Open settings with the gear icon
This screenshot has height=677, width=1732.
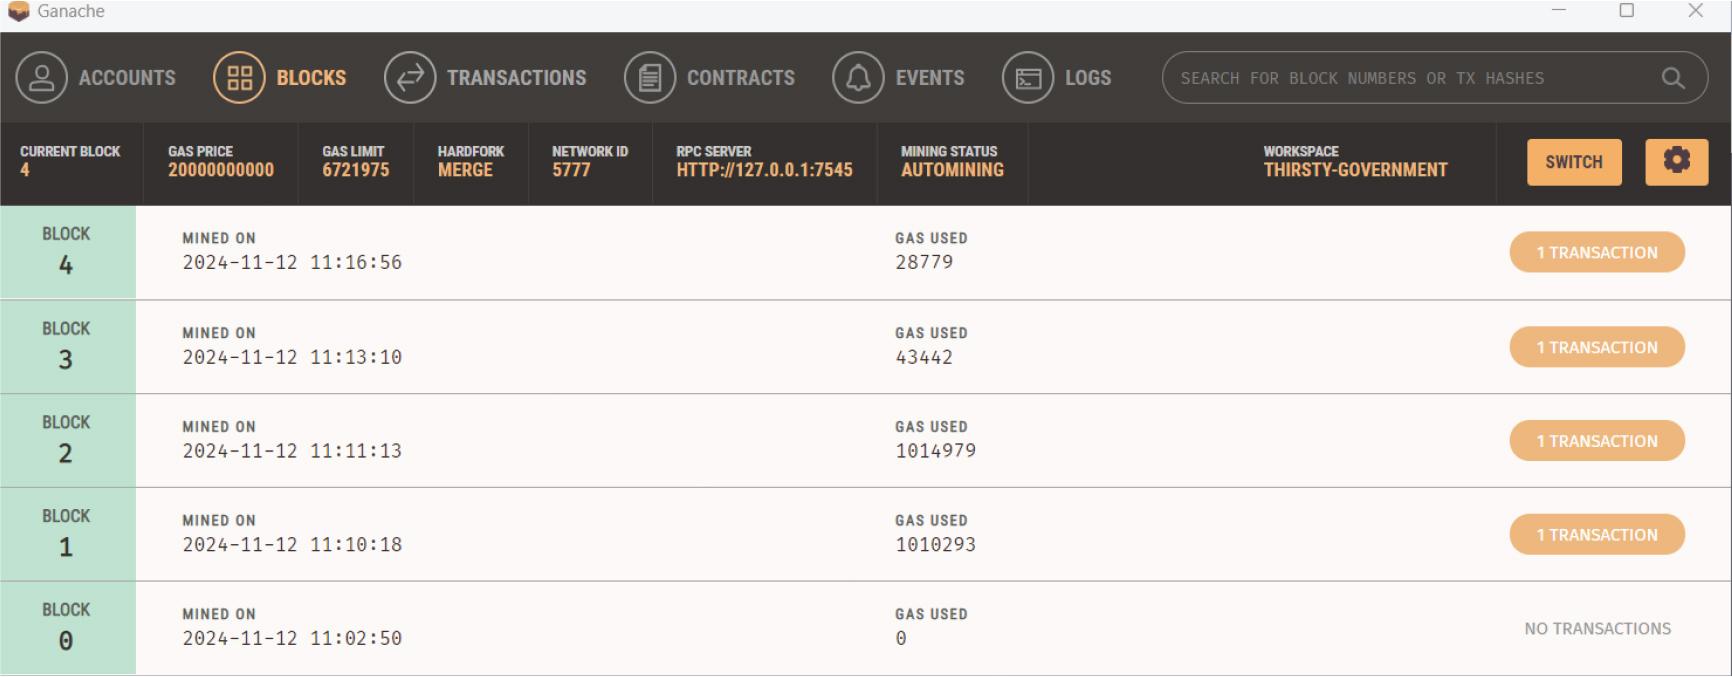pyautogui.click(x=1676, y=161)
